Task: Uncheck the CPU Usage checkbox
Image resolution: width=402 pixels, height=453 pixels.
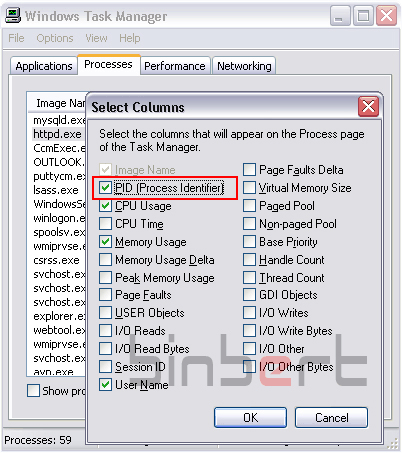Action: pyautogui.click(x=105, y=206)
